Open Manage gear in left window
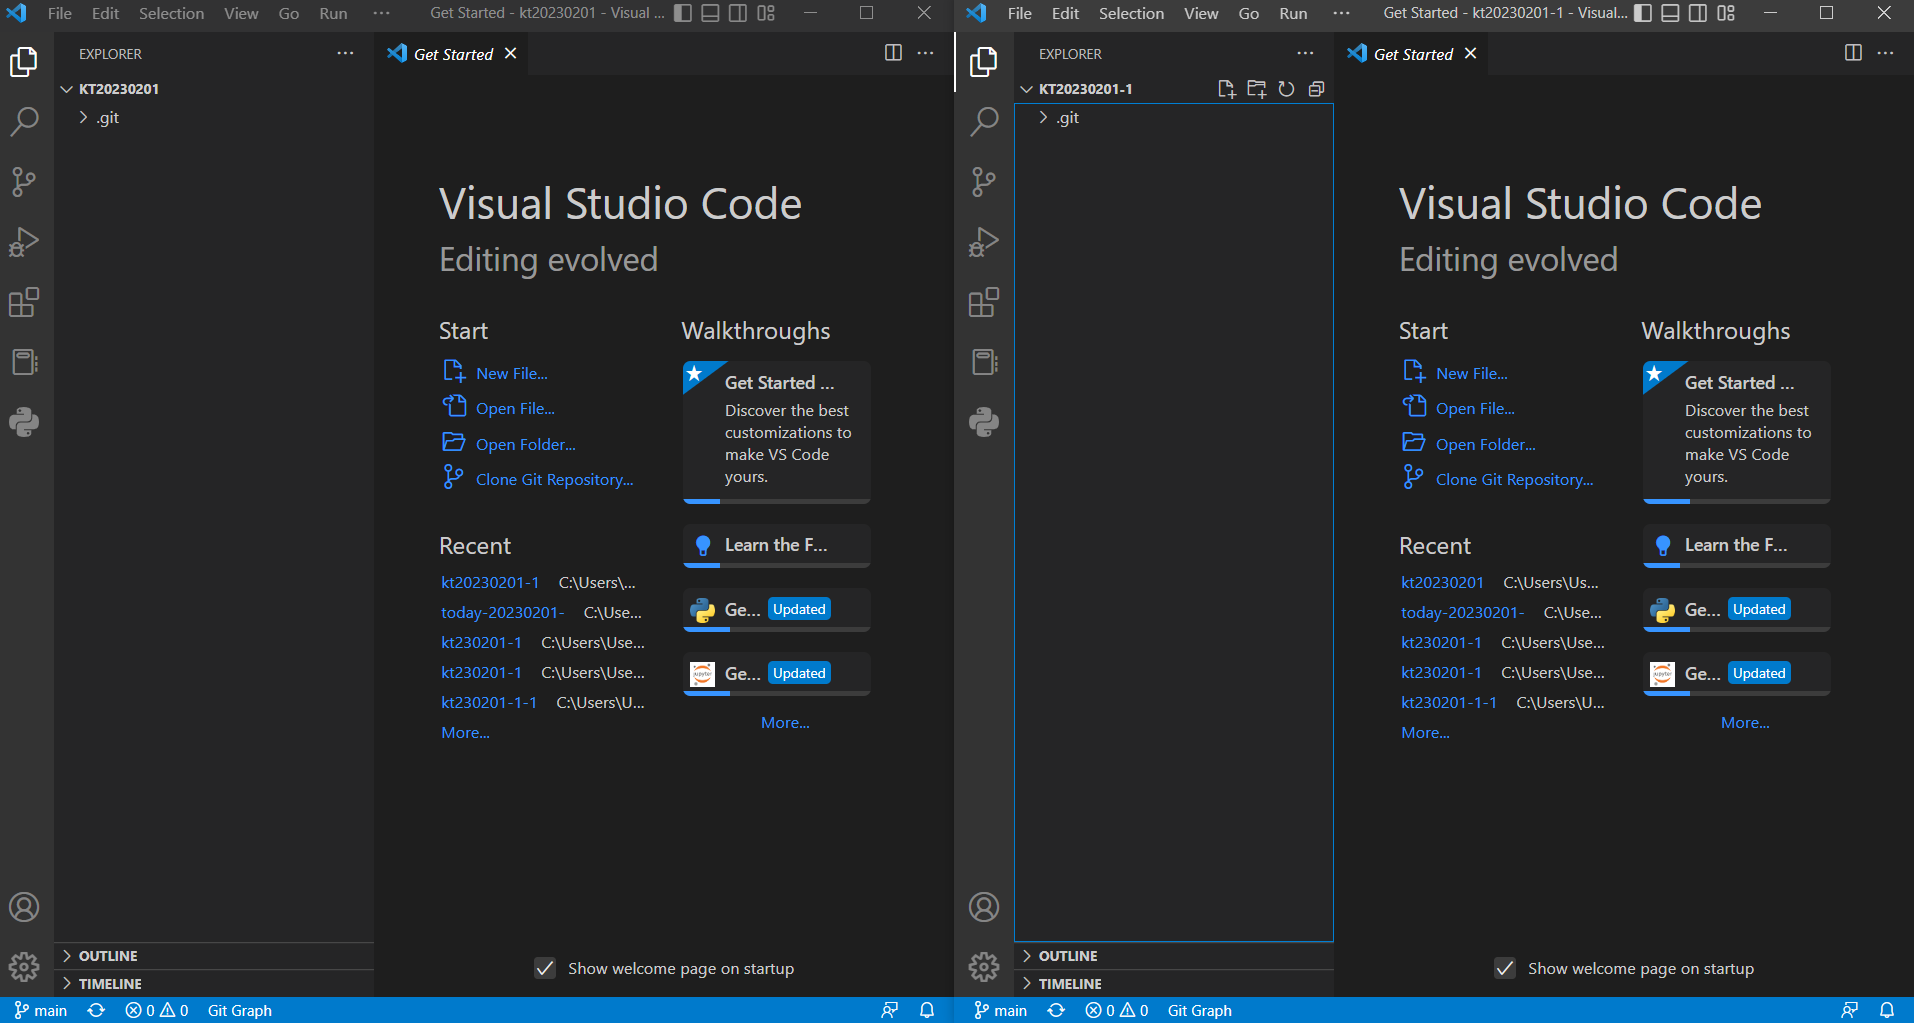1914x1023 pixels. tap(24, 967)
